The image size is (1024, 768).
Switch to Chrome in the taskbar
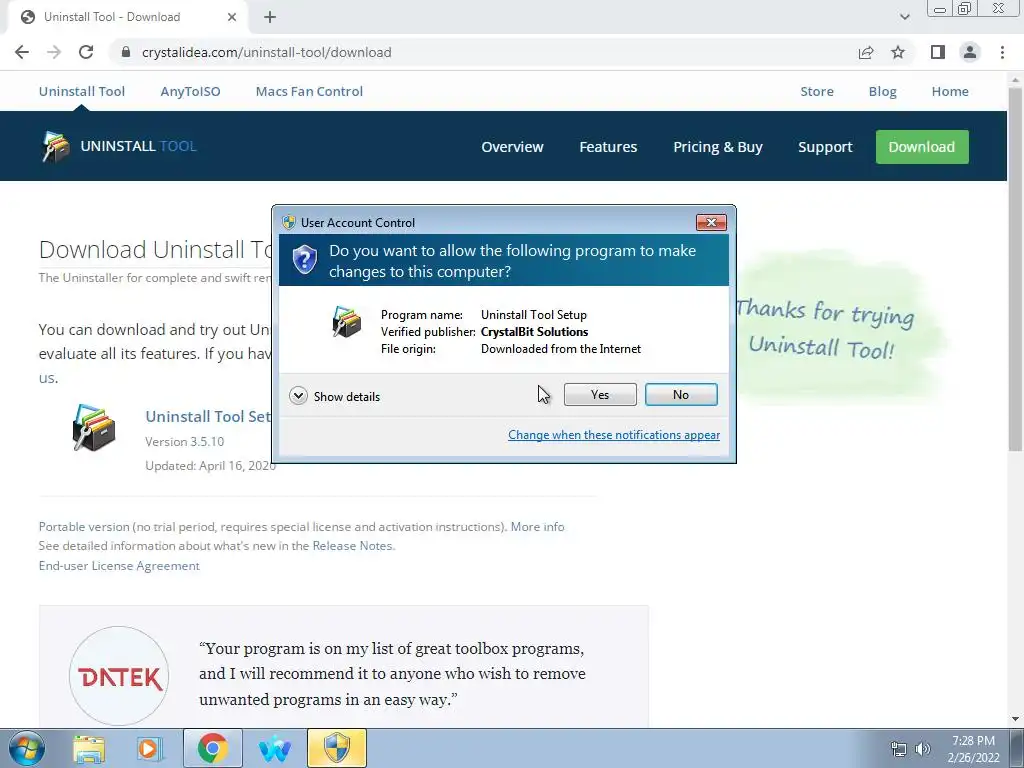click(x=212, y=748)
